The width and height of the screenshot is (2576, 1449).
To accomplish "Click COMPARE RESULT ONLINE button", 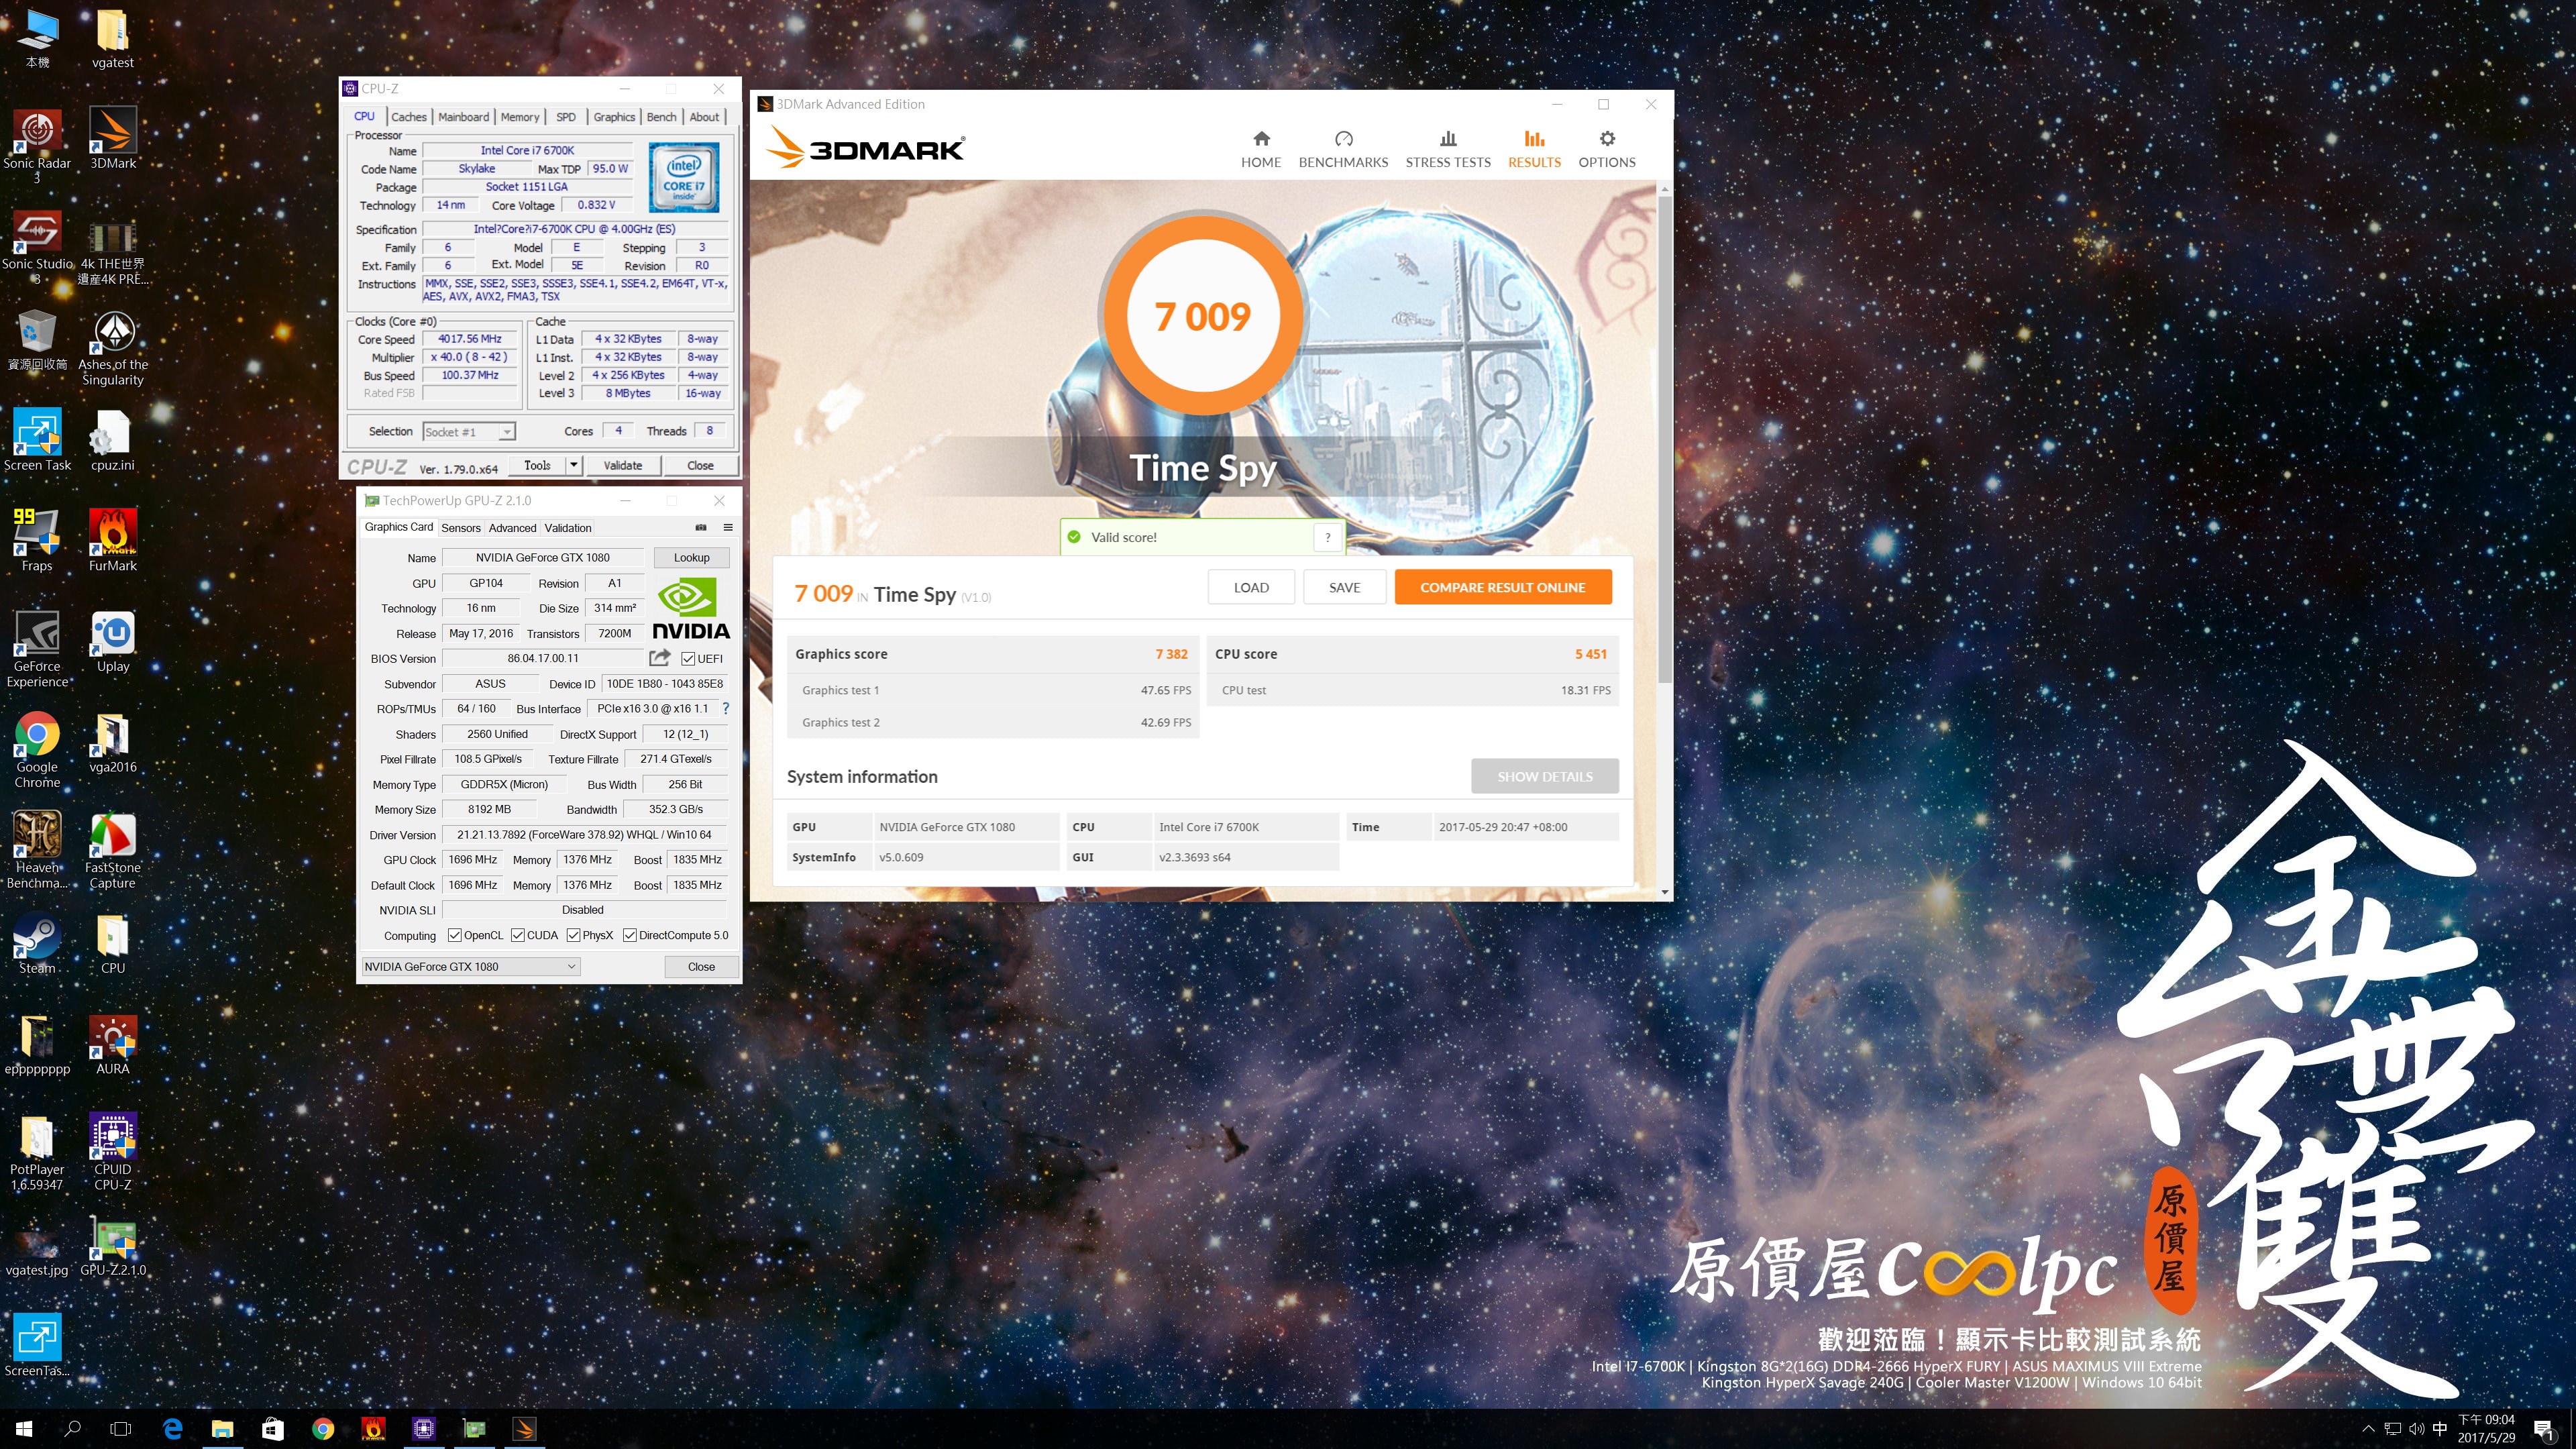I will click(x=1503, y=588).
